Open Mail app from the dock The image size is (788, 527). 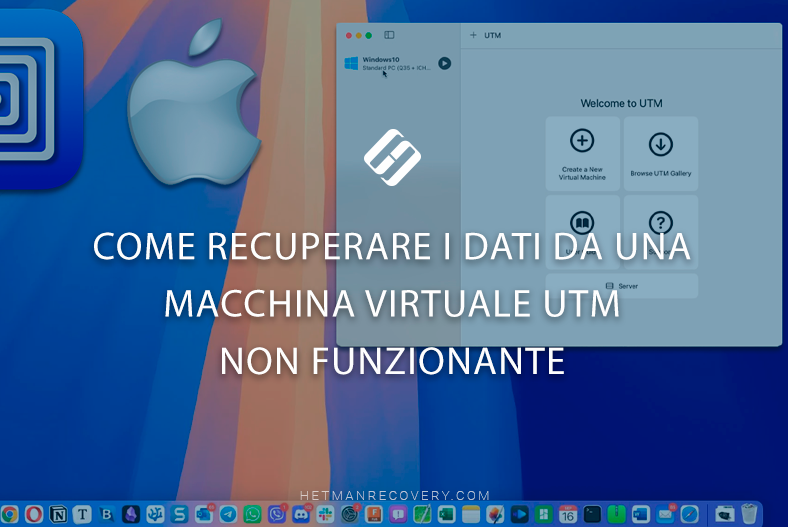pos(665,514)
